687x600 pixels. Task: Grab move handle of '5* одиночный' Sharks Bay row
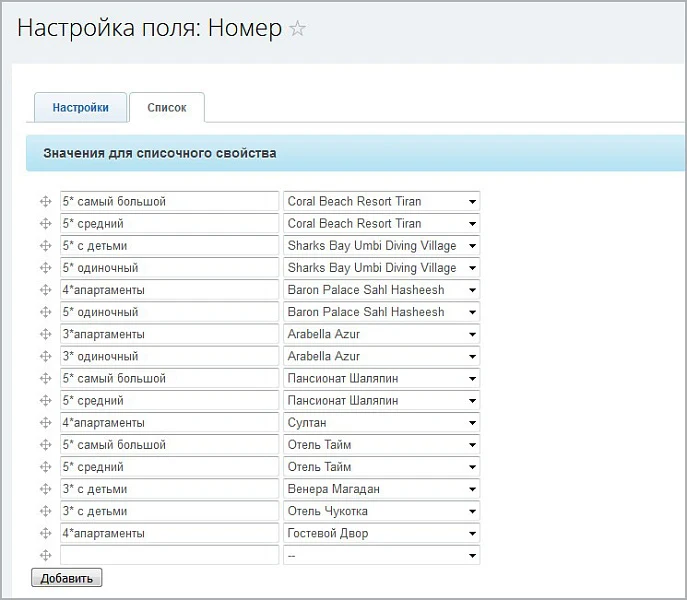point(46,268)
